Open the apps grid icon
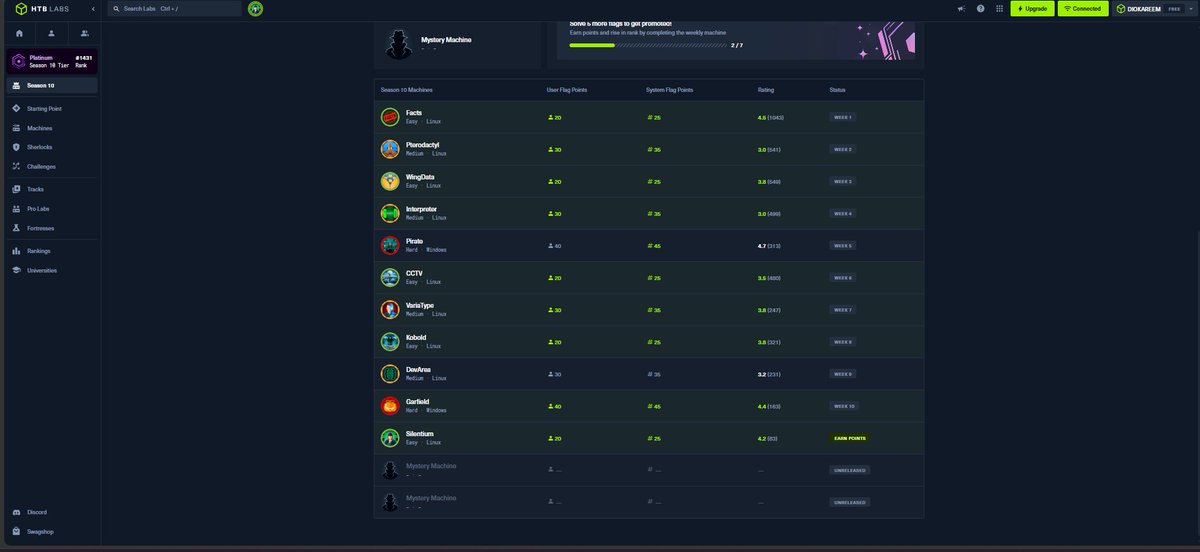The height and width of the screenshot is (552, 1200). (999, 8)
